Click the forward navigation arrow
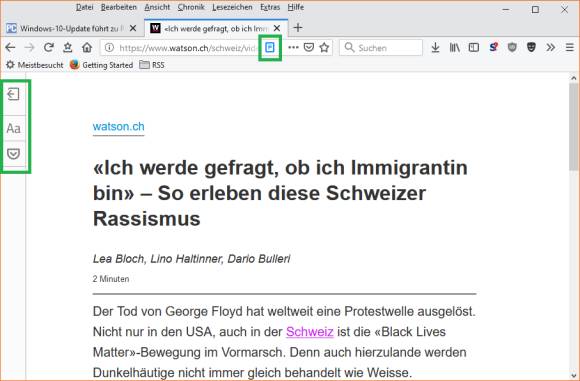Image resolution: width=580 pixels, height=381 pixels. pyautogui.click(x=29, y=47)
